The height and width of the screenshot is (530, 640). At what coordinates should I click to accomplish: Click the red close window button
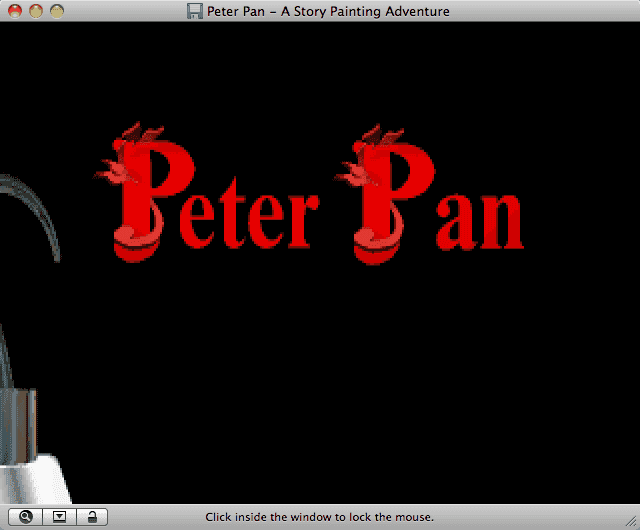click(15, 11)
